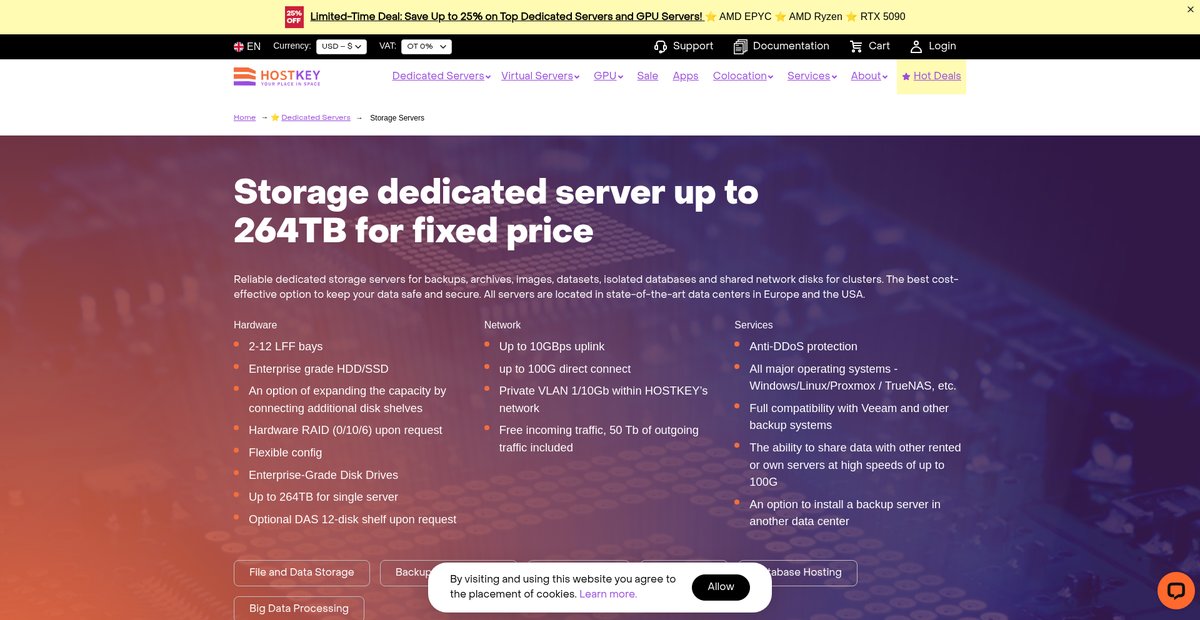
Task: Open the Apps page
Action: pos(686,76)
